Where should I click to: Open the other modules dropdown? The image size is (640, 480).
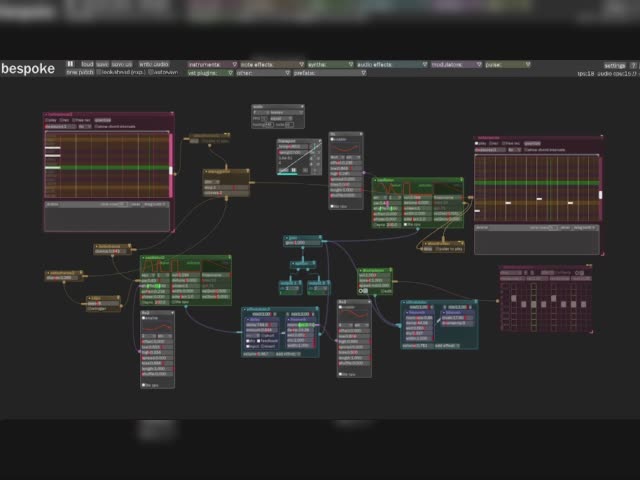263,73
